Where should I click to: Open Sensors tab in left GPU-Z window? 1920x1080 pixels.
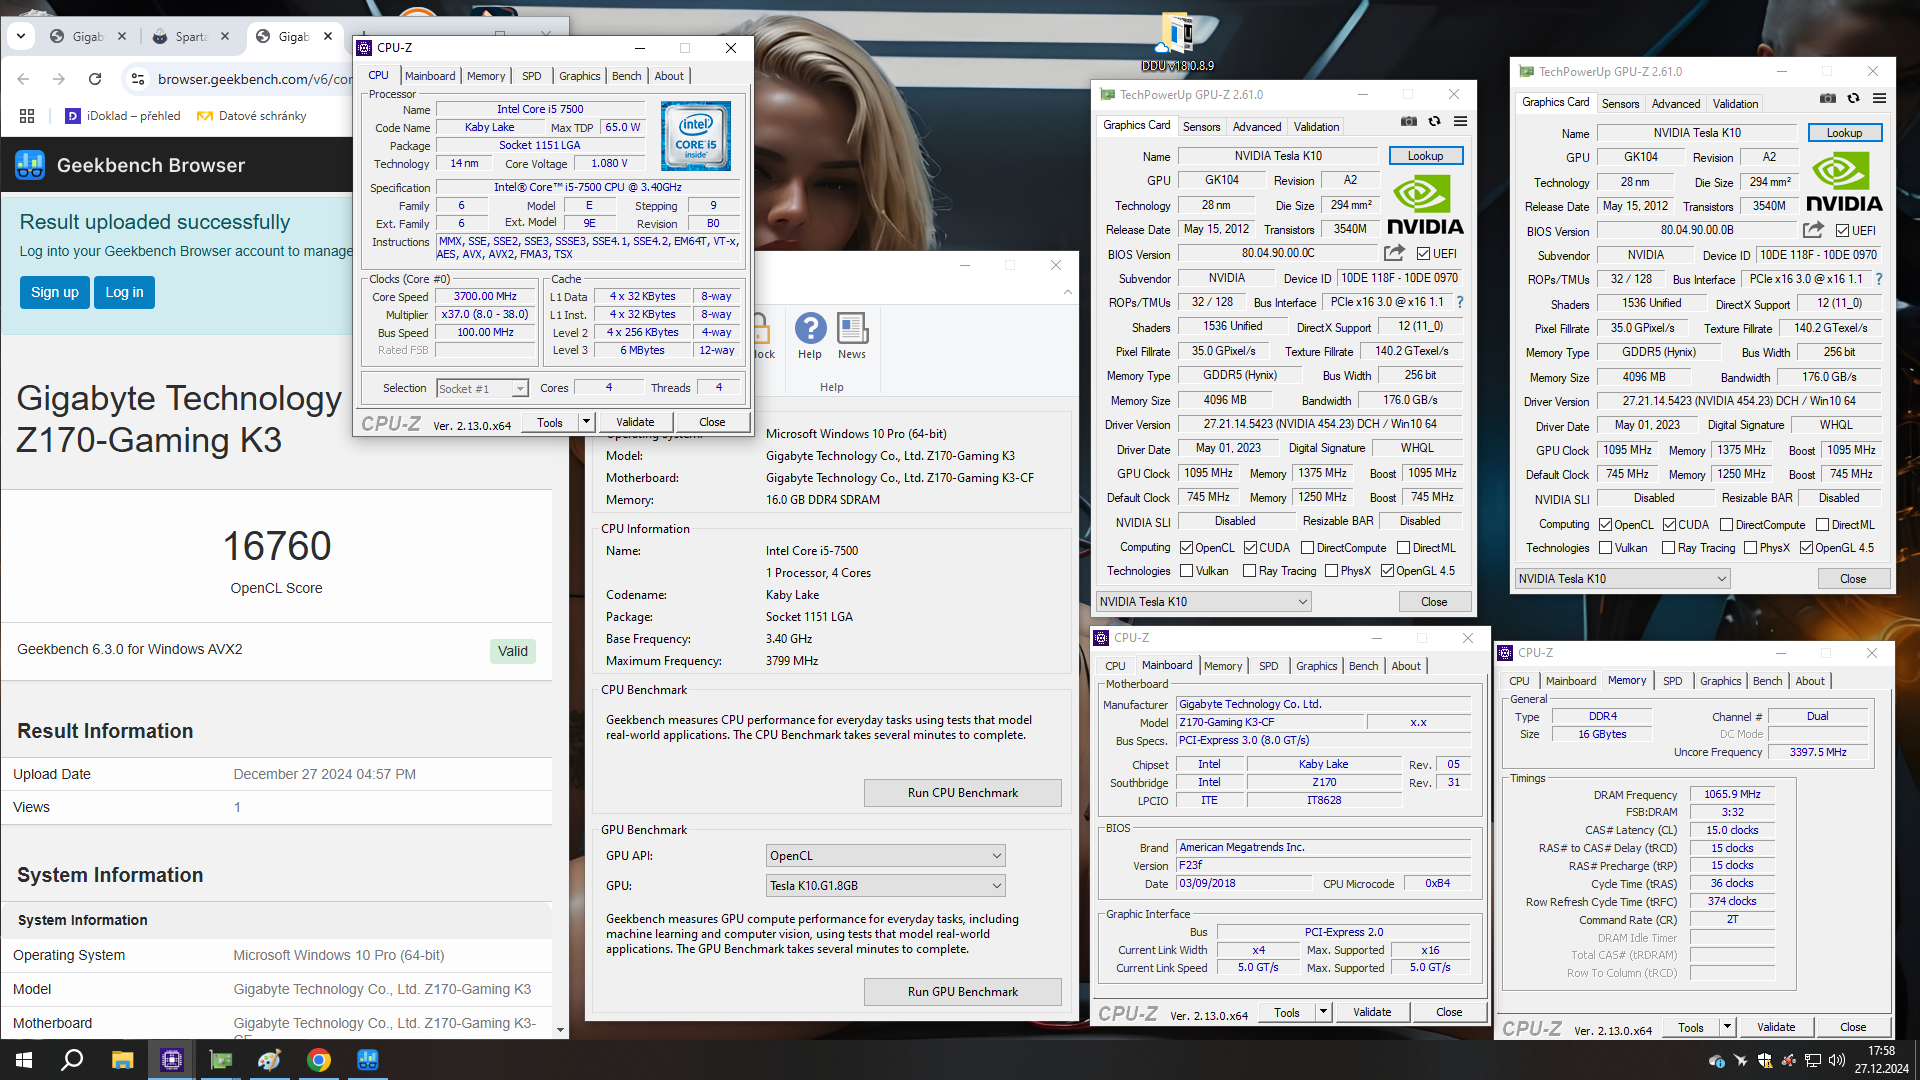(x=1201, y=127)
